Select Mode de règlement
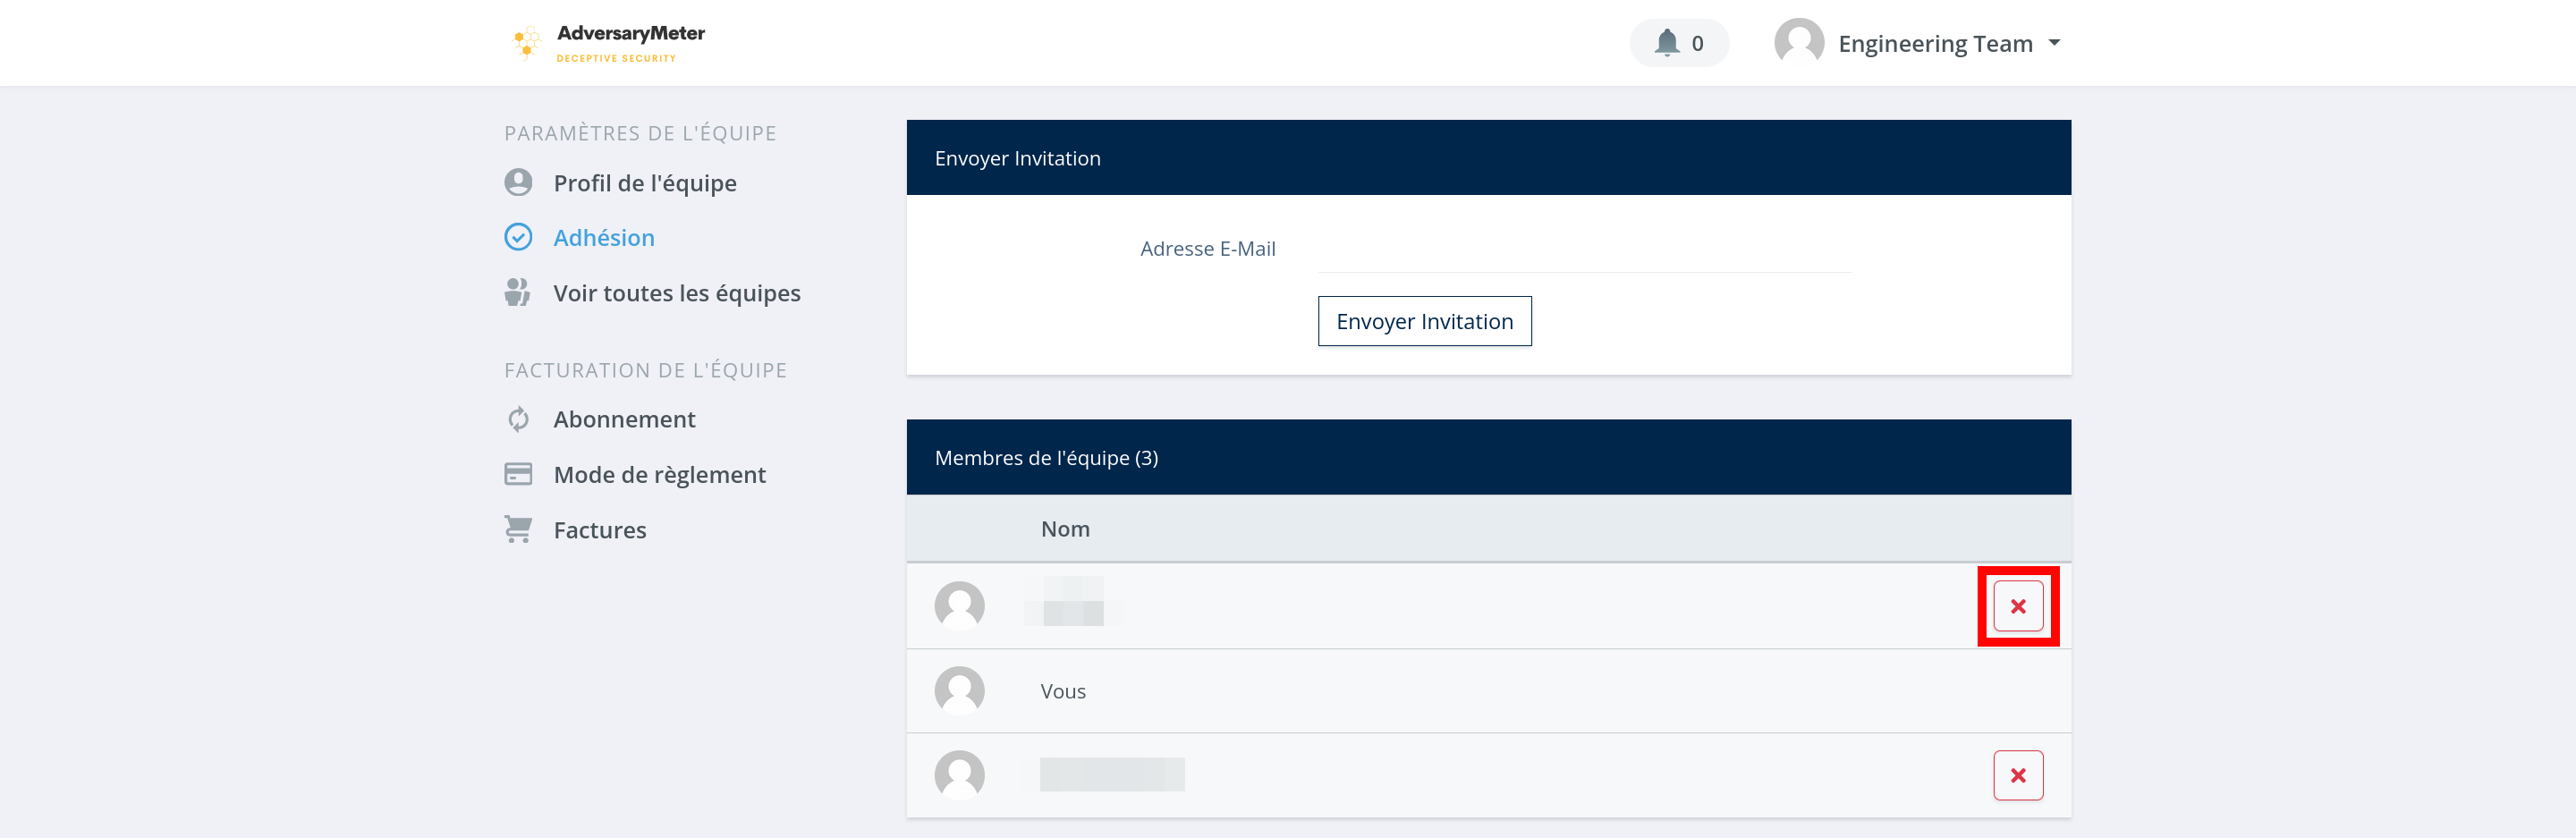Image resolution: width=2576 pixels, height=838 pixels. pos(659,475)
